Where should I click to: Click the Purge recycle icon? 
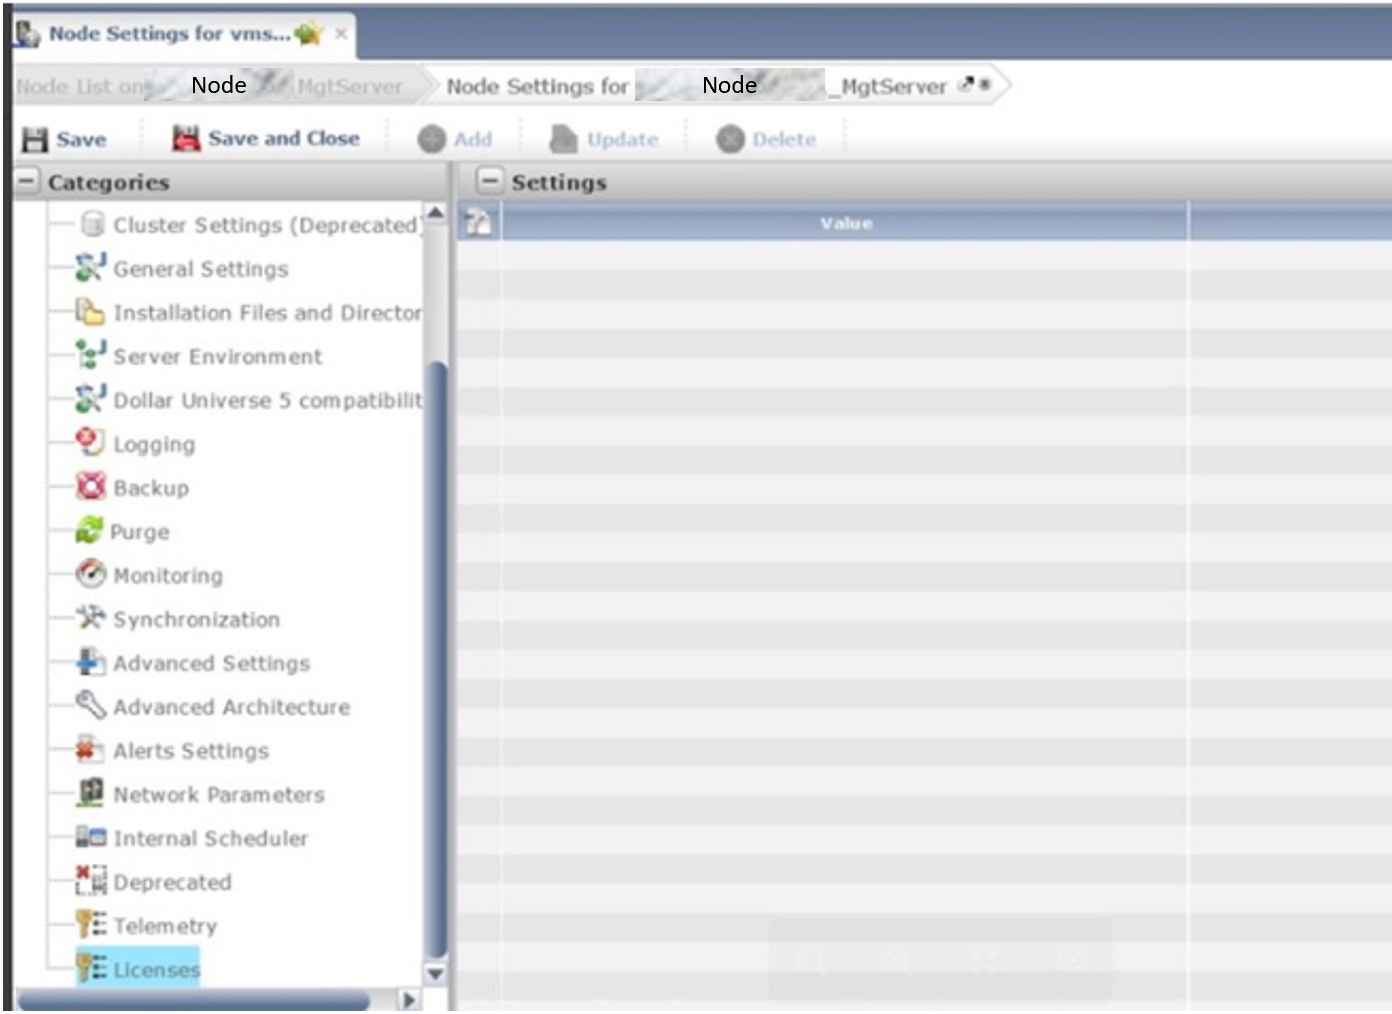(89, 531)
